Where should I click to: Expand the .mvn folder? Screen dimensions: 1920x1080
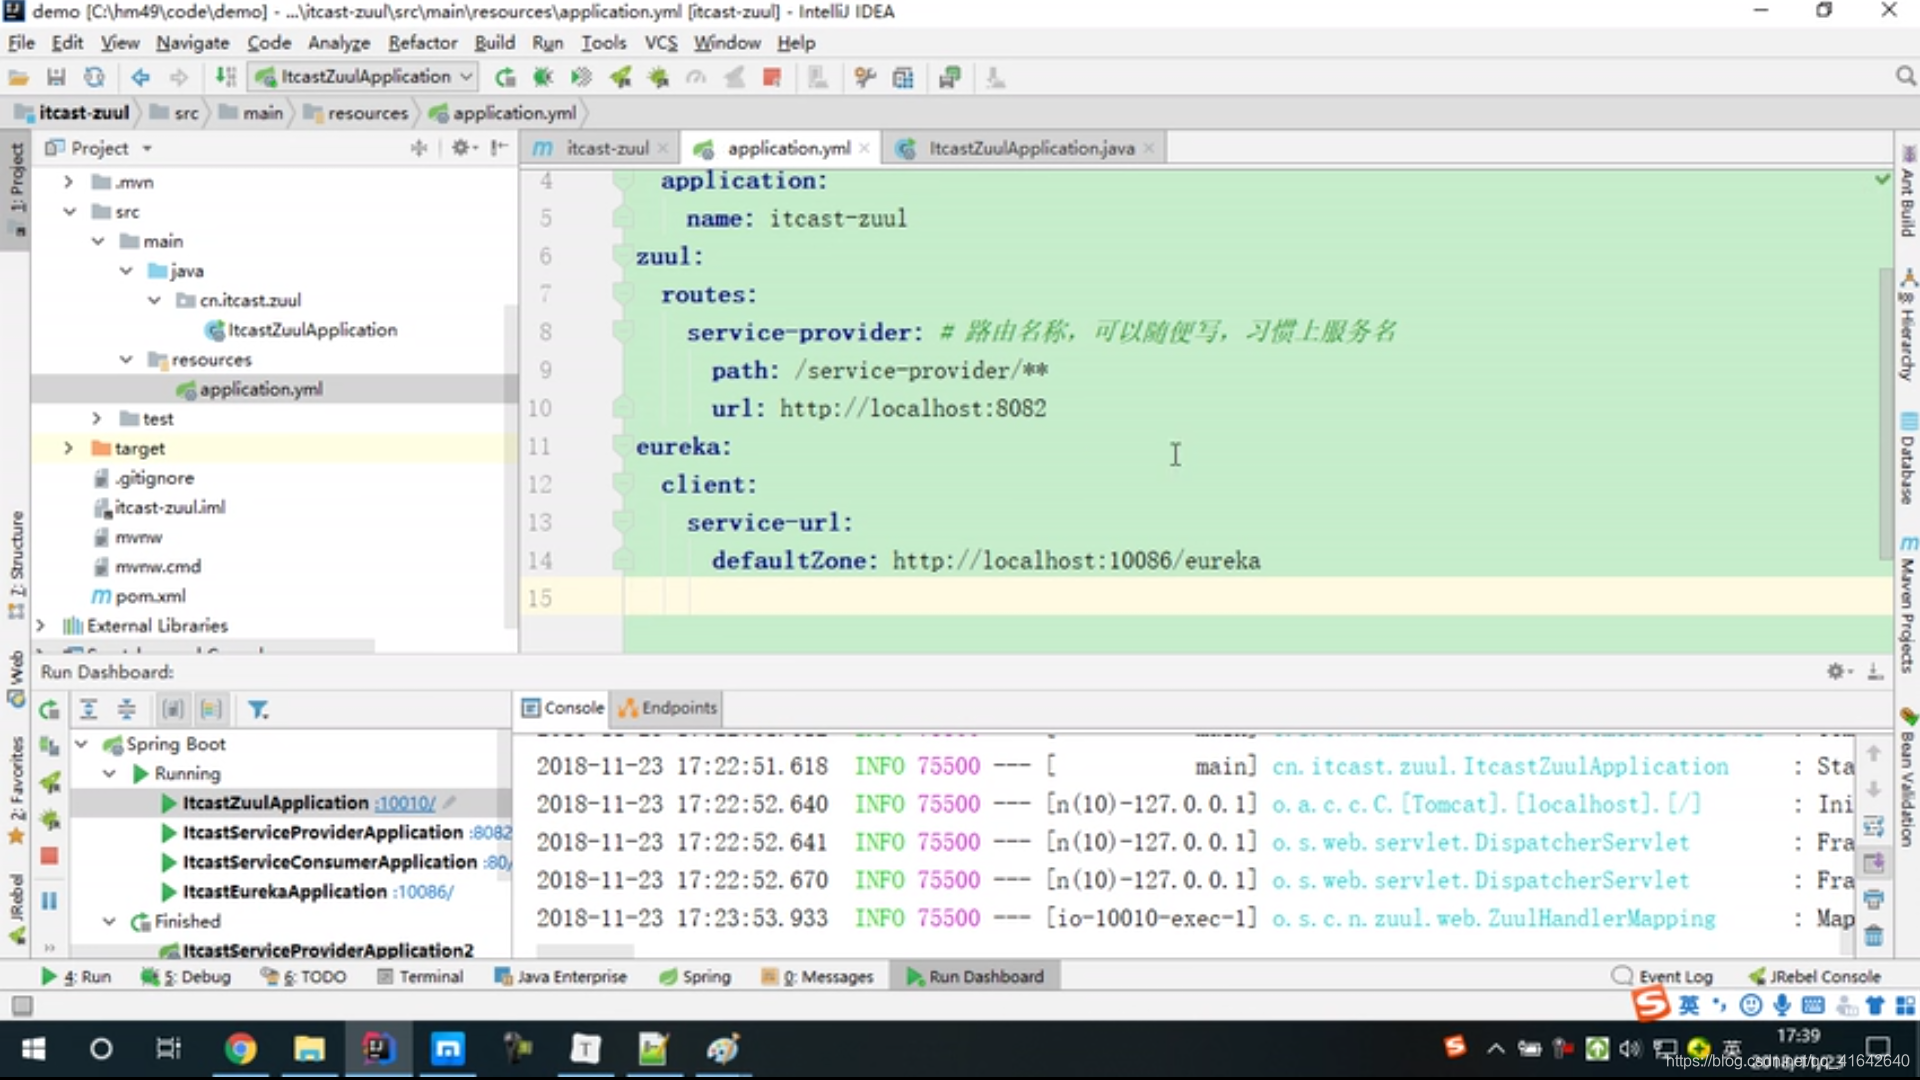[68, 182]
